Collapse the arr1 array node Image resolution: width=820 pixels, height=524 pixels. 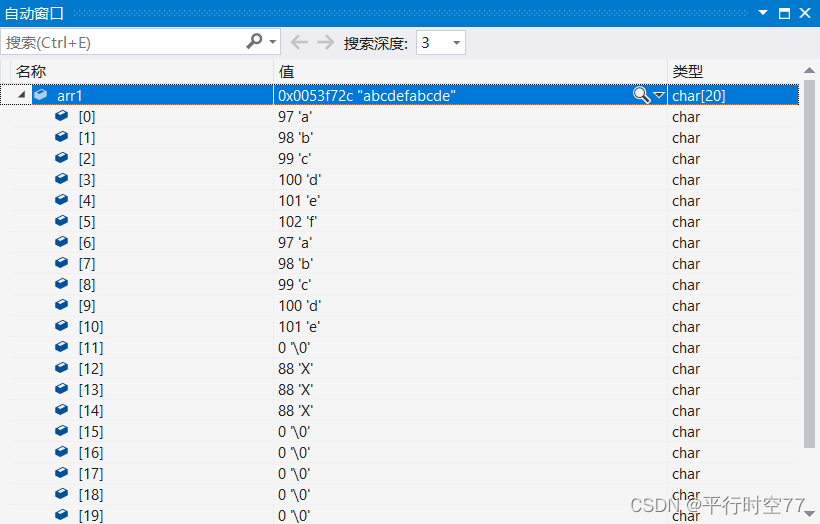pos(22,95)
